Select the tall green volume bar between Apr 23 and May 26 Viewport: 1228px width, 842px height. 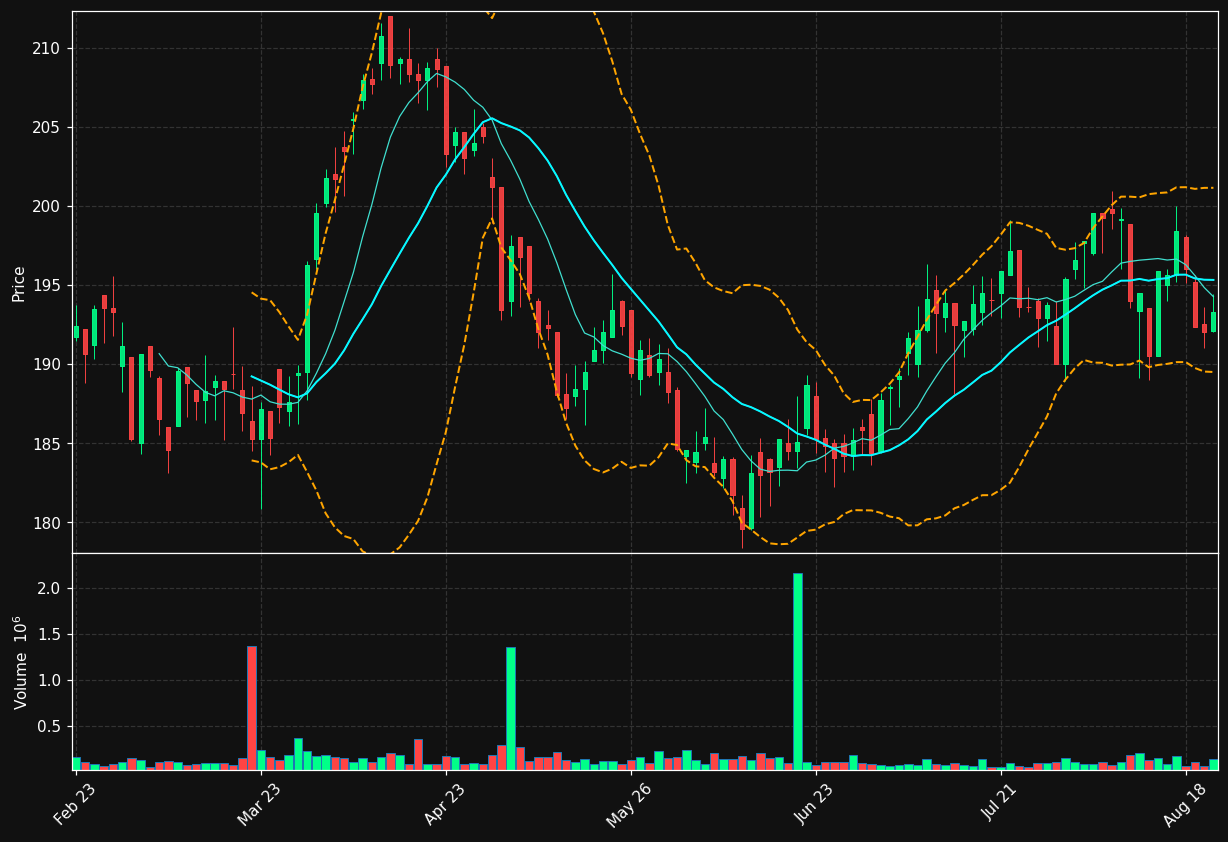(x=510, y=708)
